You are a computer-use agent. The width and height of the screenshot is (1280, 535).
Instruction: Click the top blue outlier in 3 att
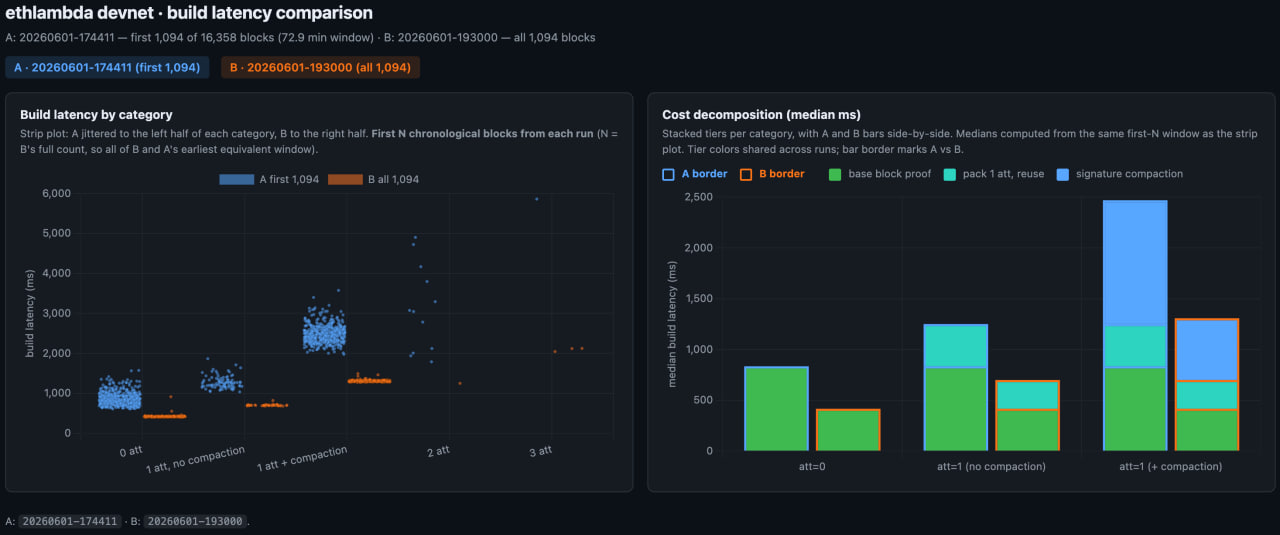536,199
